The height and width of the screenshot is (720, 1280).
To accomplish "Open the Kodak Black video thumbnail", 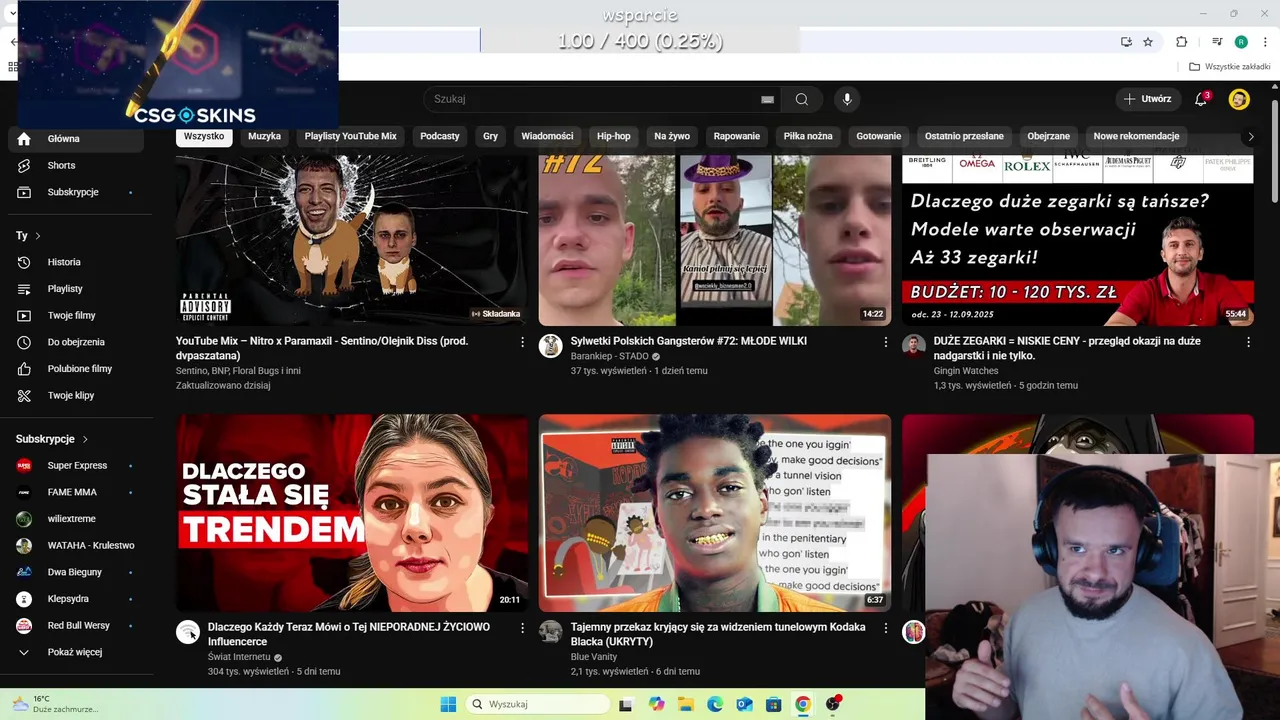I will 715,513.
